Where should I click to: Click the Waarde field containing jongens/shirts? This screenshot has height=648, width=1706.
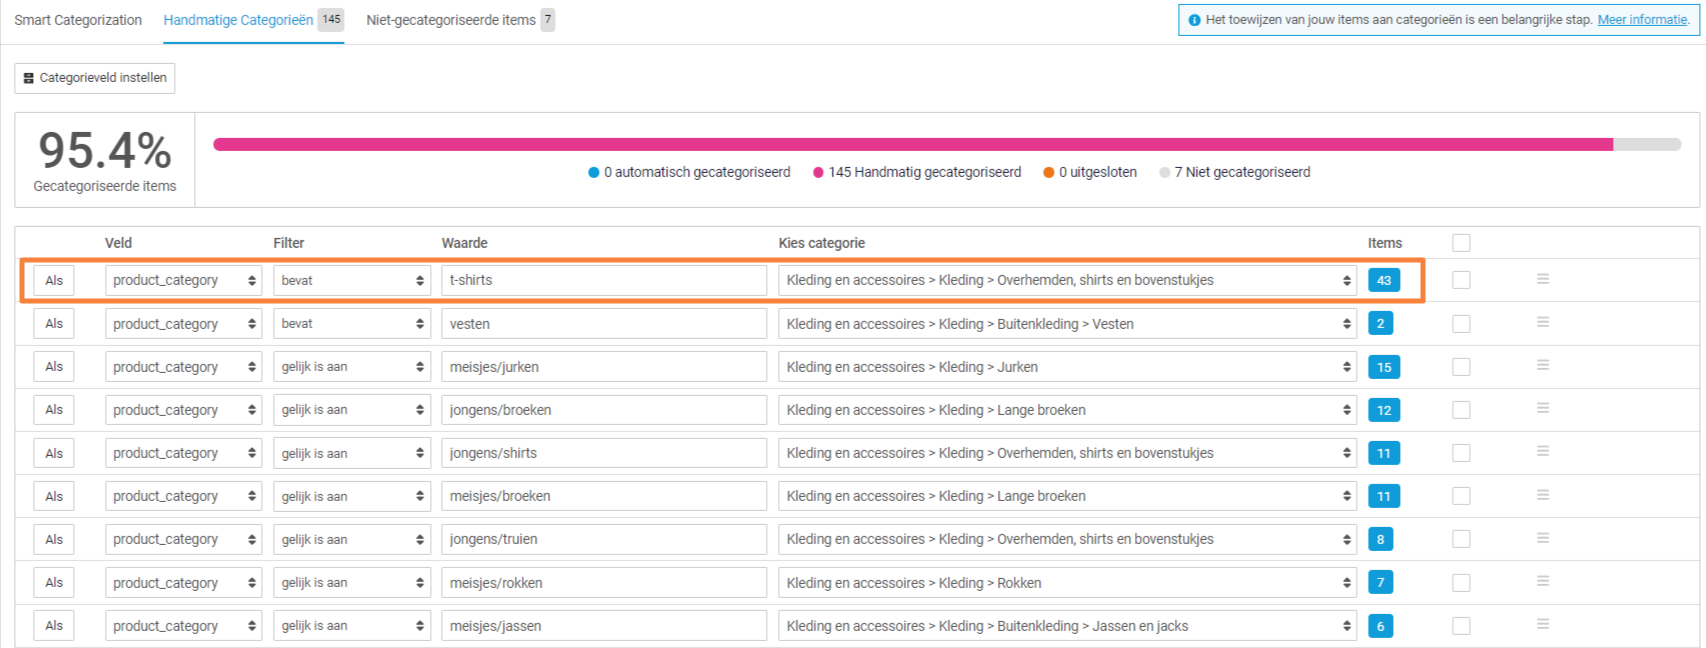pyautogui.click(x=603, y=453)
